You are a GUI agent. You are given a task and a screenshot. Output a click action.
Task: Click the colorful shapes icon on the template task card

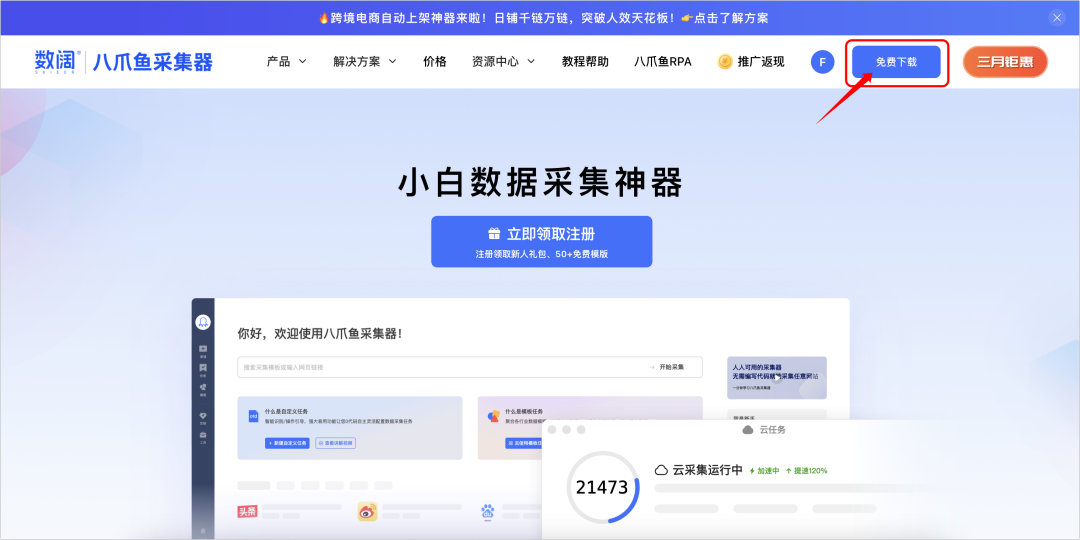point(493,416)
